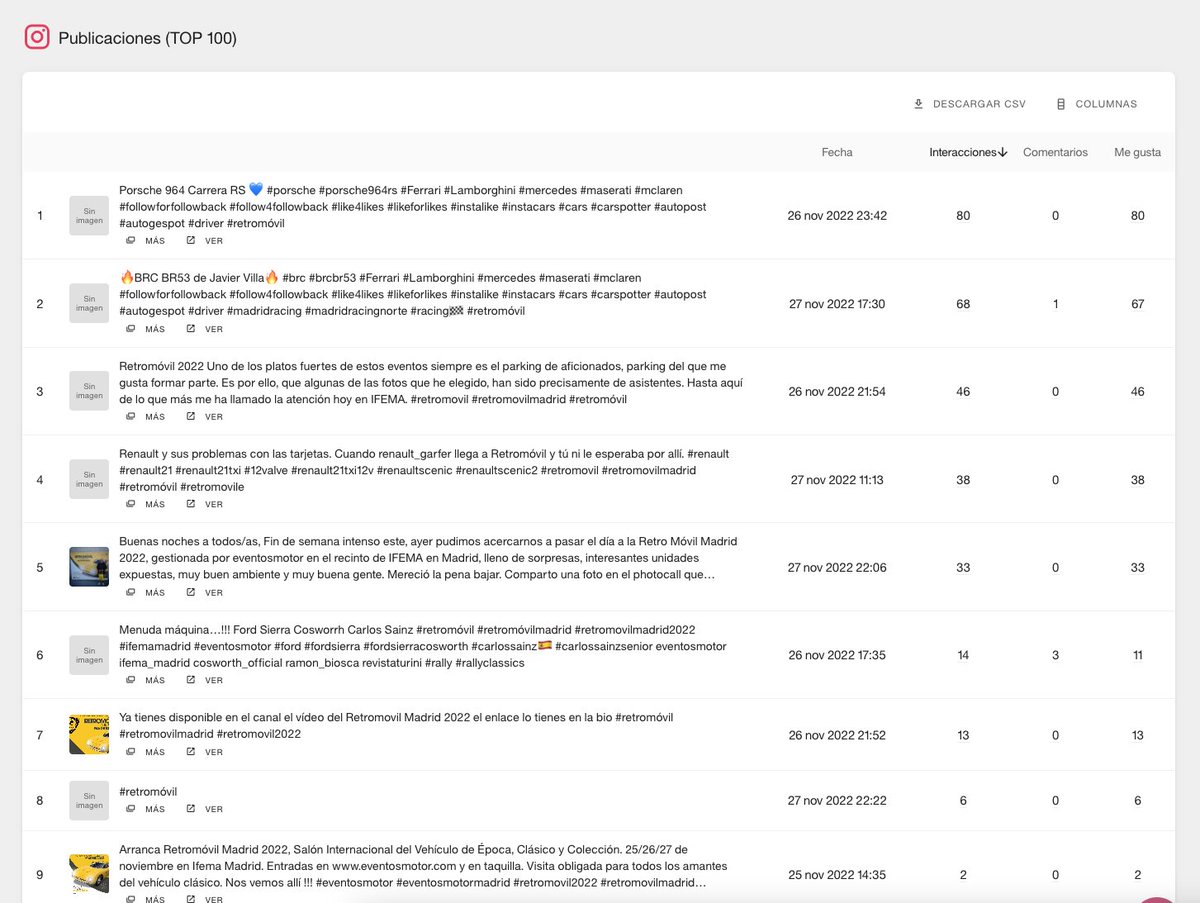Click the date 26 nov 2022 17:35
Viewport: 1200px width, 903px height.
[837, 656]
